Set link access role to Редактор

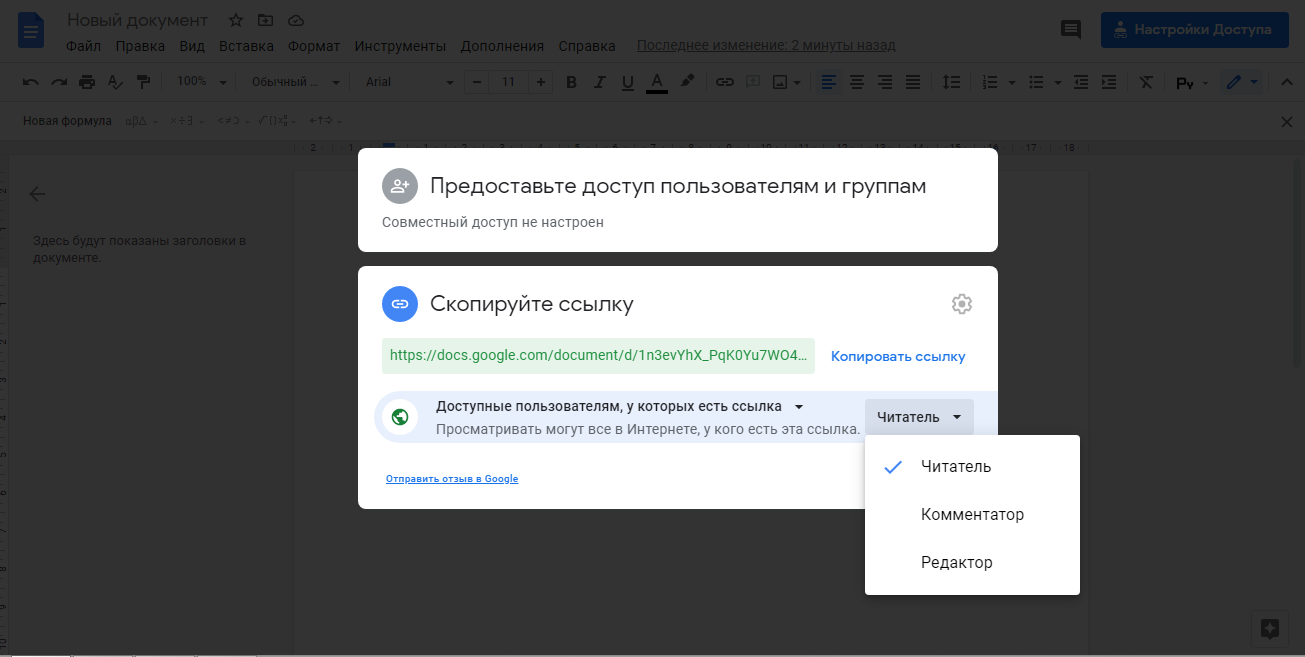(x=957, y=563)
